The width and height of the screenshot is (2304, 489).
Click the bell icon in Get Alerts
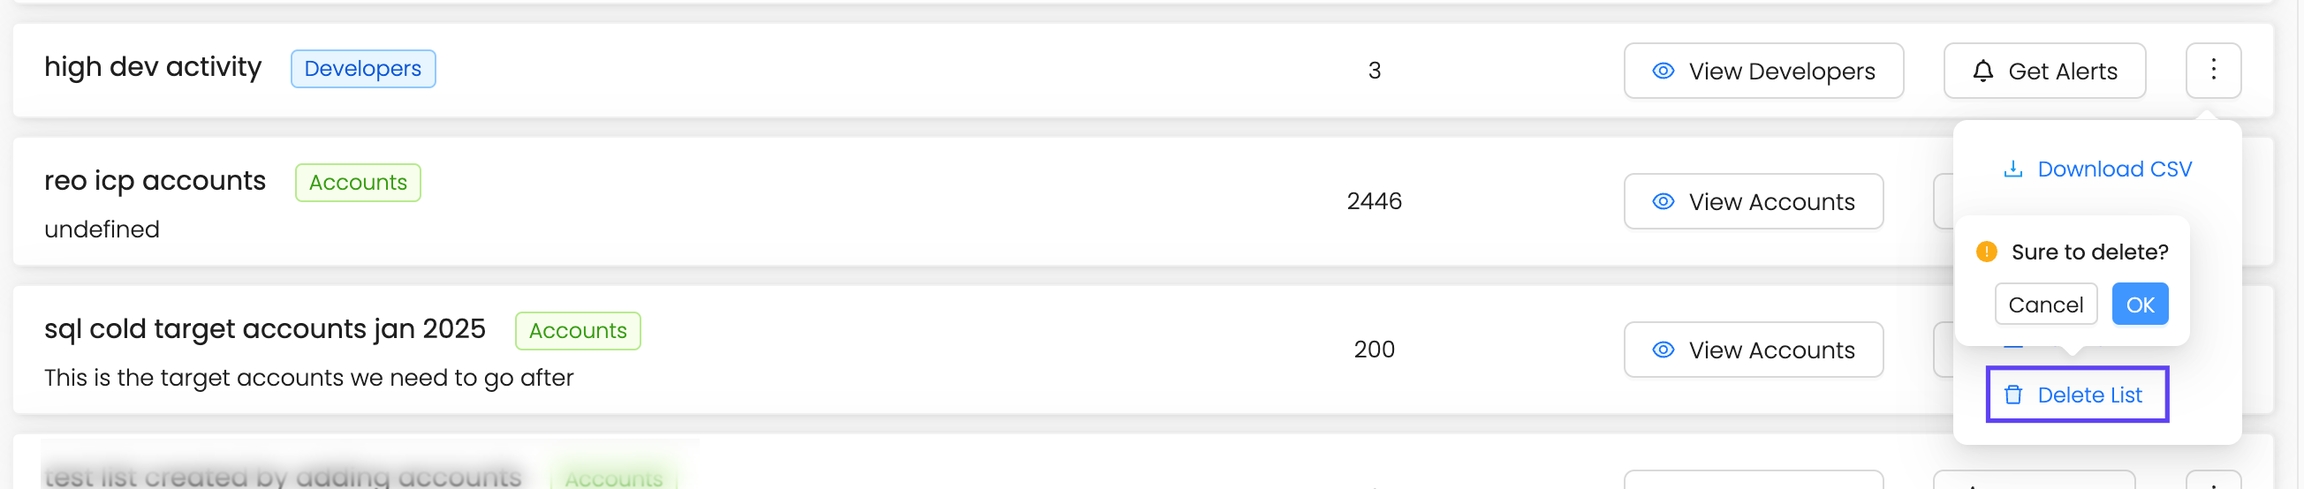[1983, 71]
